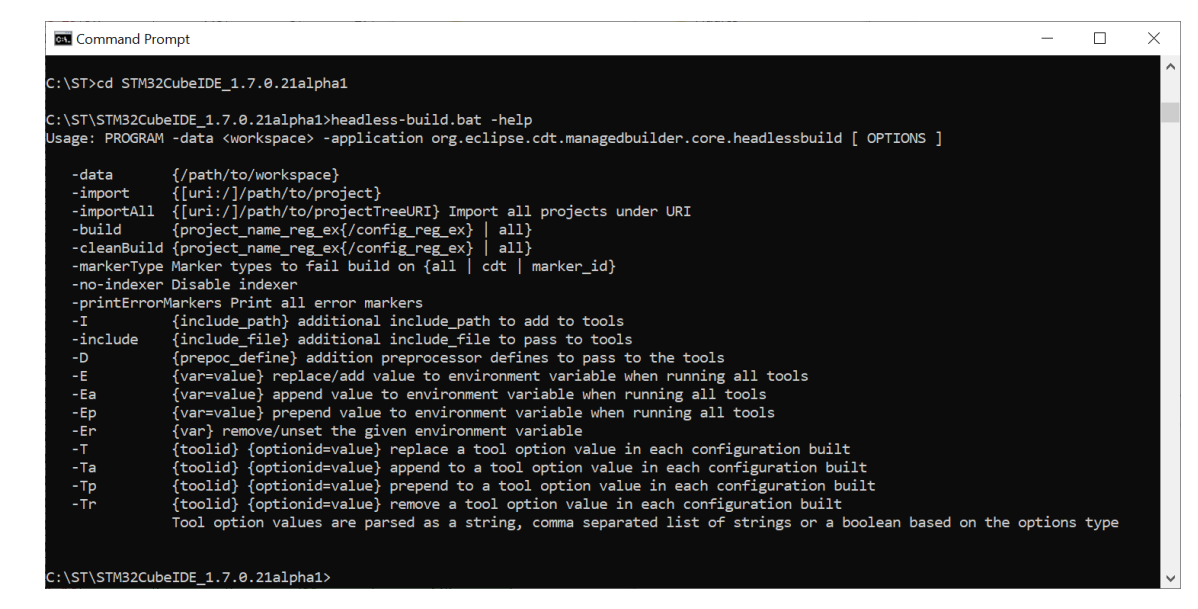Click the '-data' option in the help output

point(92,175)
